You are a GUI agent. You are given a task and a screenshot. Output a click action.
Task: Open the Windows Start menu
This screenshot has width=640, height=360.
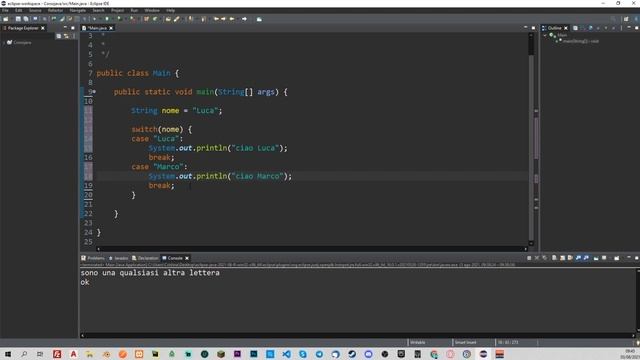pyautogui.click(x=8, y=354)
